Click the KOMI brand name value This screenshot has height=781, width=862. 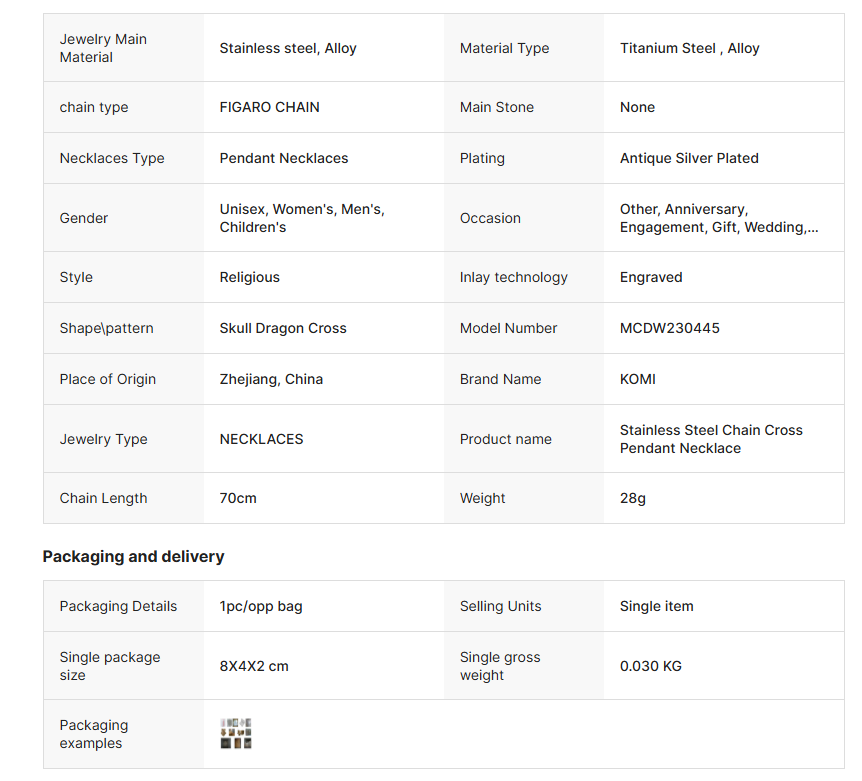pyautogui.click(x=638, y=379)
